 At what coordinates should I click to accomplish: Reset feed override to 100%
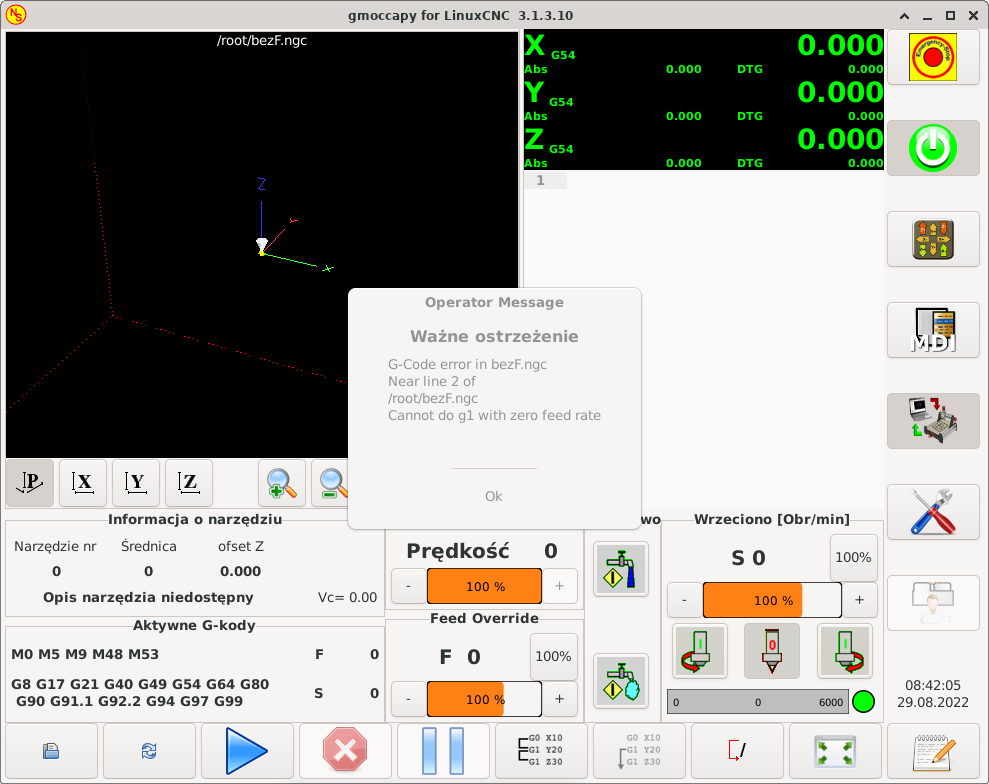point(553,657)
